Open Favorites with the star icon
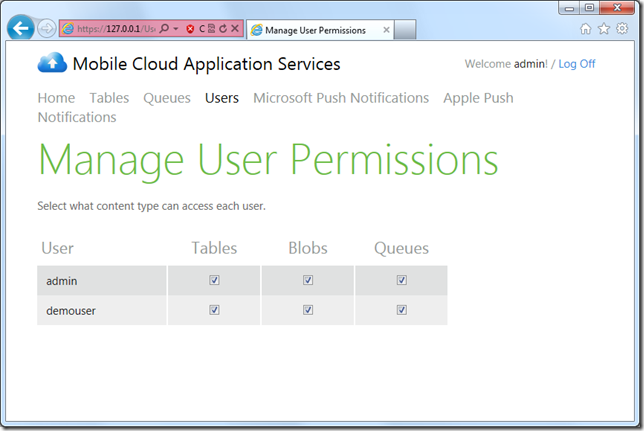644x431 pixels. point(604,29)
